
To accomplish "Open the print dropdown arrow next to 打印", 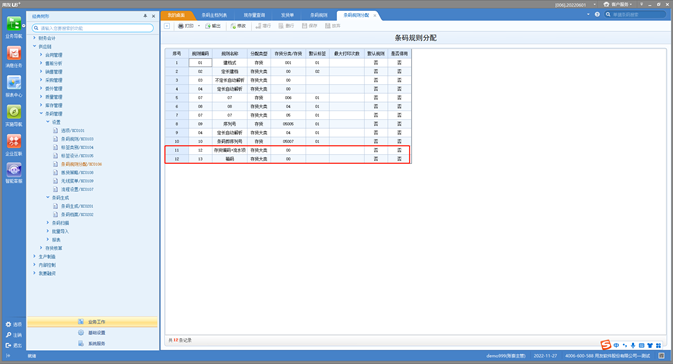I will (199, 26).
